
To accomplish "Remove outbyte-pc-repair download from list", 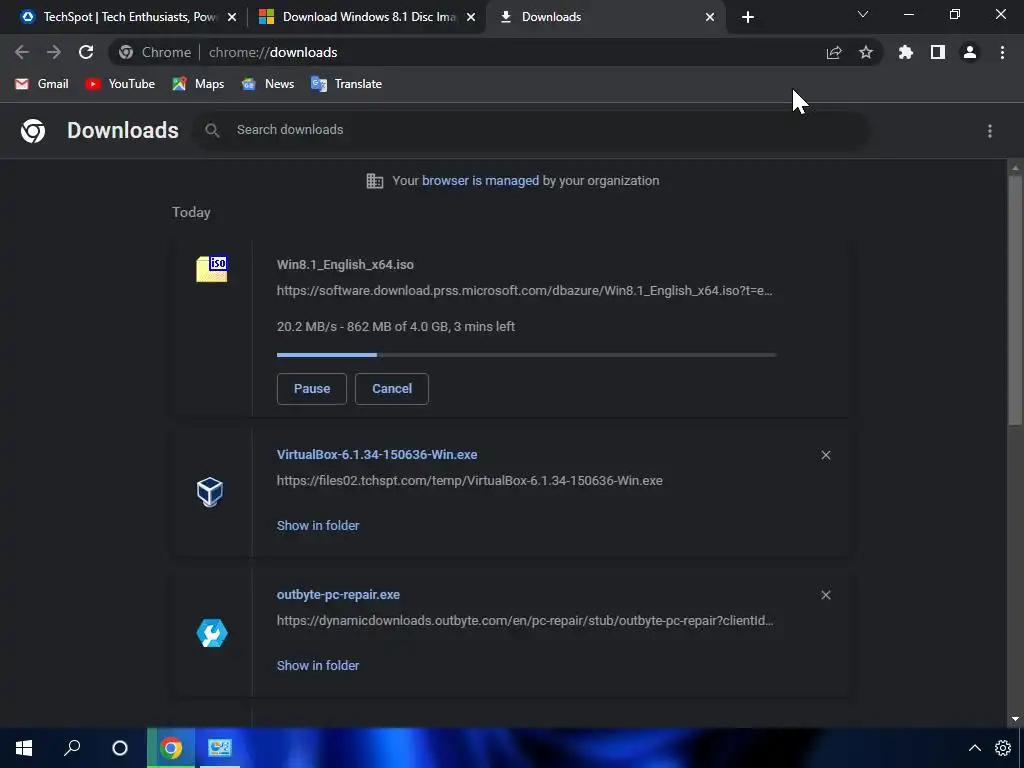I will (x=826, y=595).
